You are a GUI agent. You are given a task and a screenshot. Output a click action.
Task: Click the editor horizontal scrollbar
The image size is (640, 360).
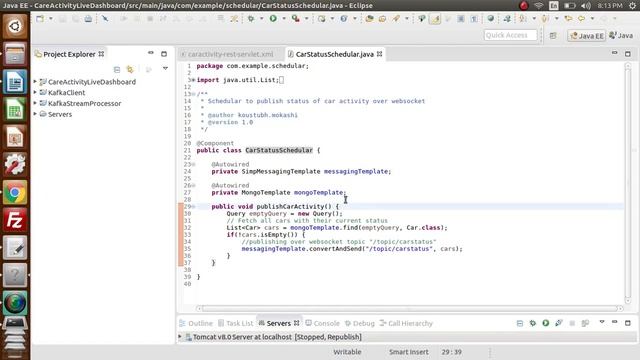409,309
